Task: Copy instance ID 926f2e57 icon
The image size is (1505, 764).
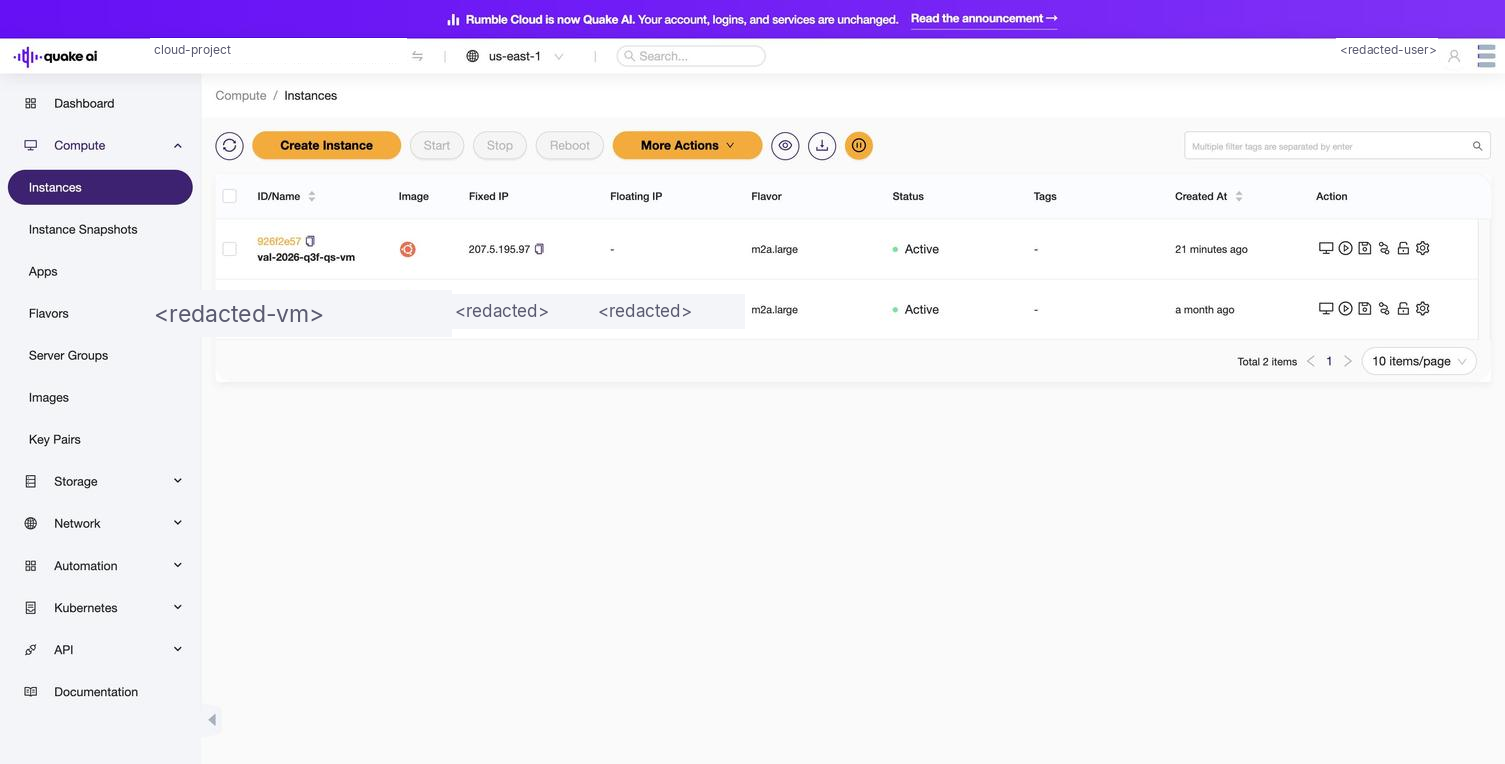Action: point(310,241)
